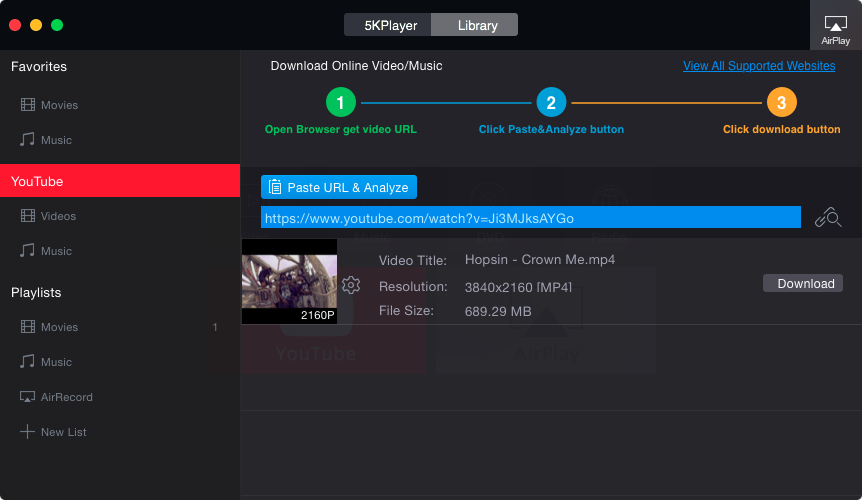
Task: Select the film icon beside YouTube Videos
Action: pyautogui.click(x=27, y=215)
